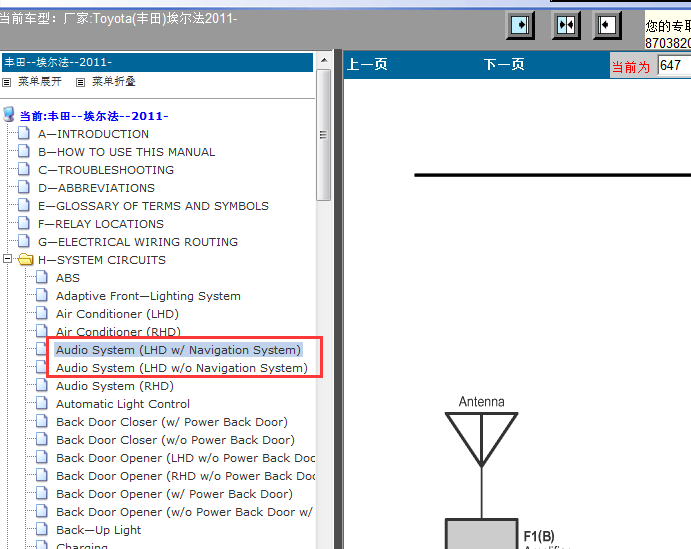Screen dimensions: 691x549
Task: Expand all menus with 菜单展开
Action: pos(40,82)
